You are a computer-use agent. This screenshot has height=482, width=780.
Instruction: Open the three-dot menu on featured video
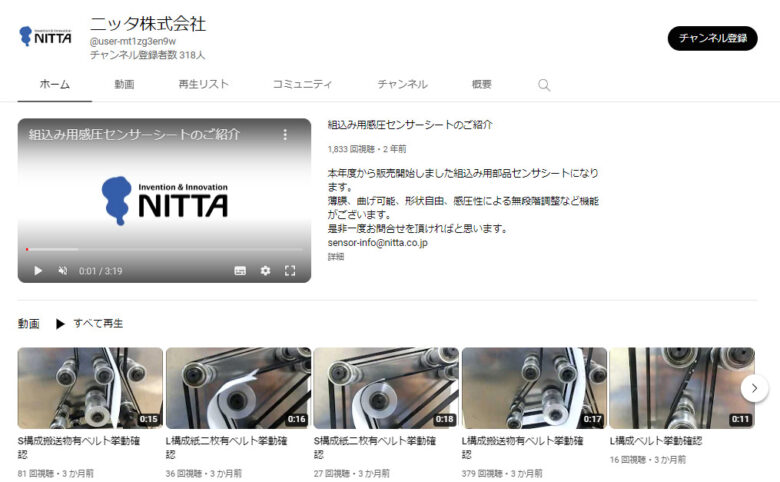(285, 135)
